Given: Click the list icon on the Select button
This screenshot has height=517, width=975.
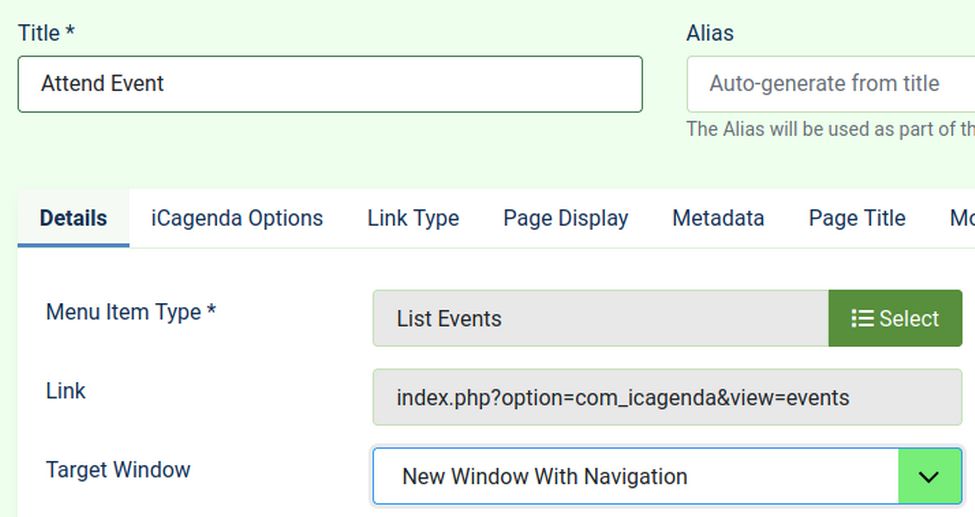Looking at the screenshot, I should click(x=861, y=319).
